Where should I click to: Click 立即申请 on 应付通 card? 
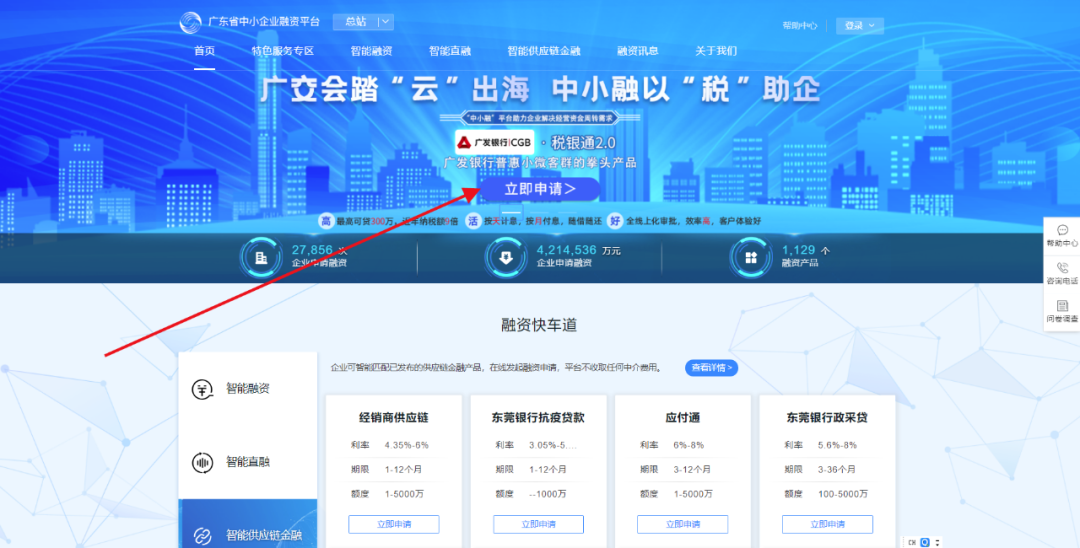(683, 524)
